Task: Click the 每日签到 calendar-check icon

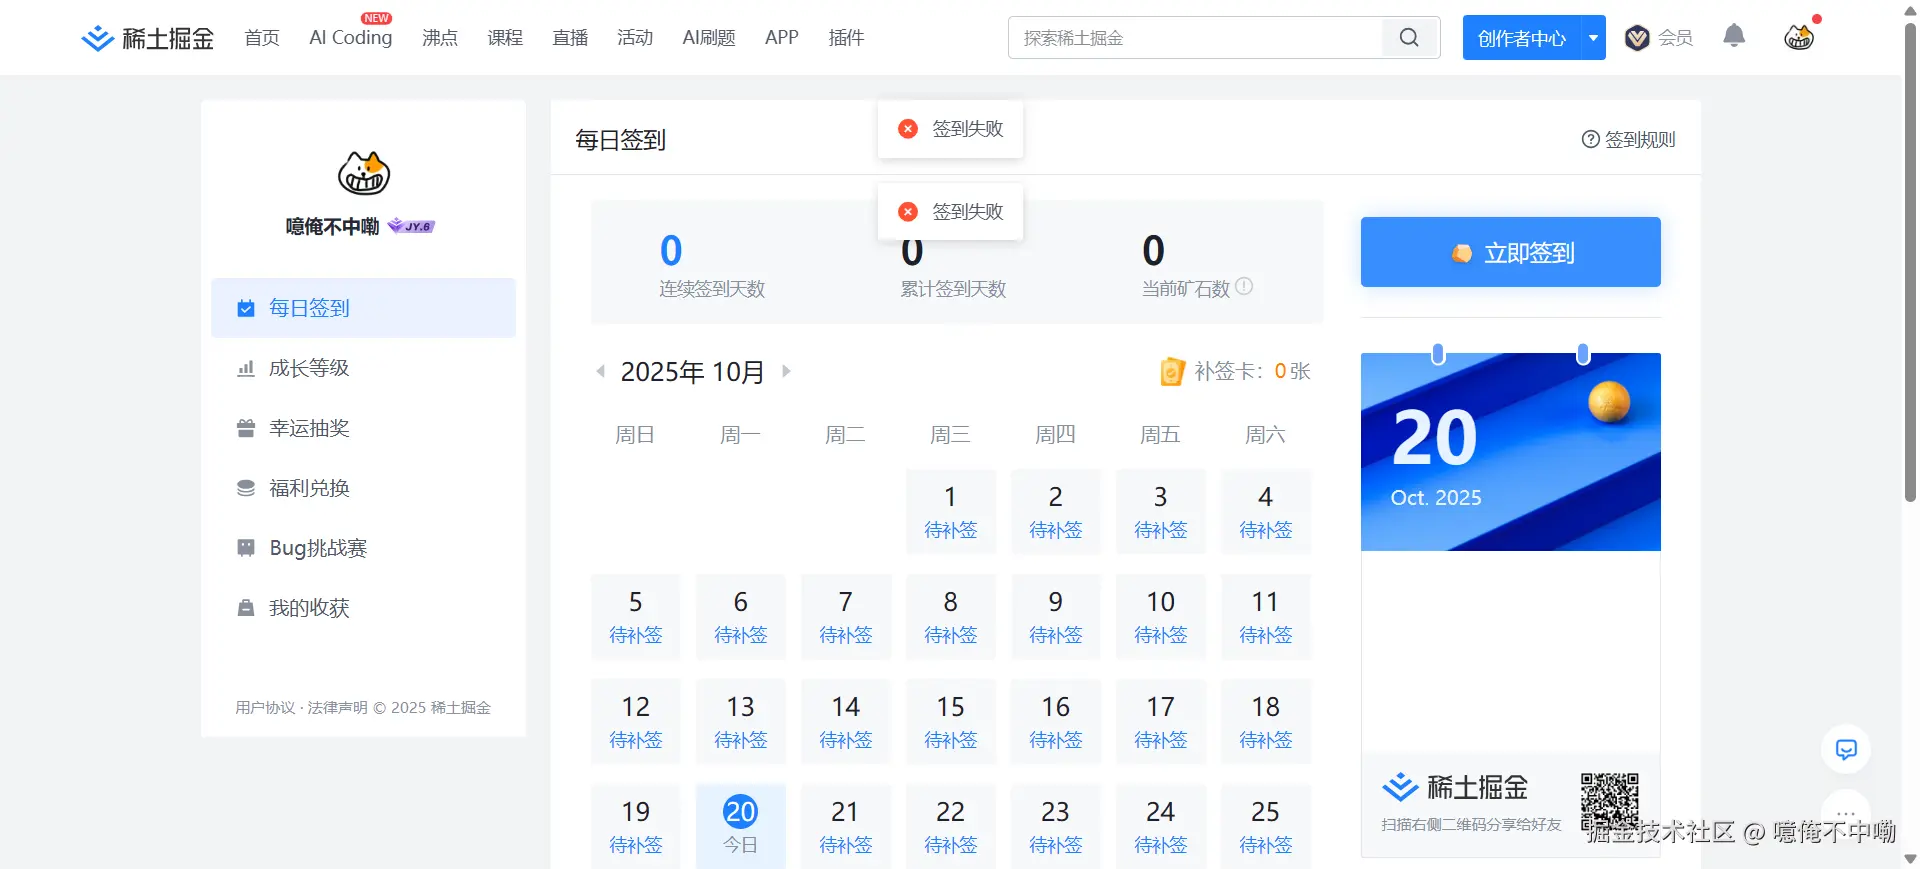Action: 246,308
